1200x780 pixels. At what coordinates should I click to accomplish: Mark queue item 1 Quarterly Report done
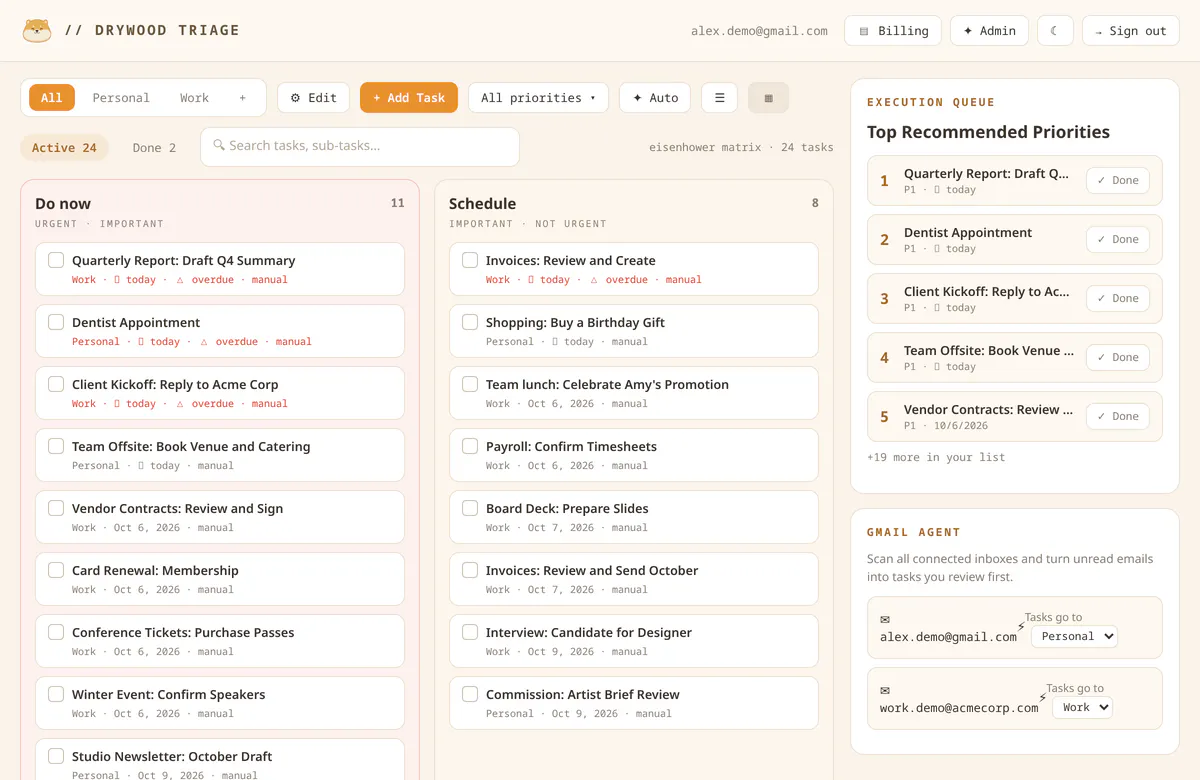pyautogui.click(x=1118, y=180)
